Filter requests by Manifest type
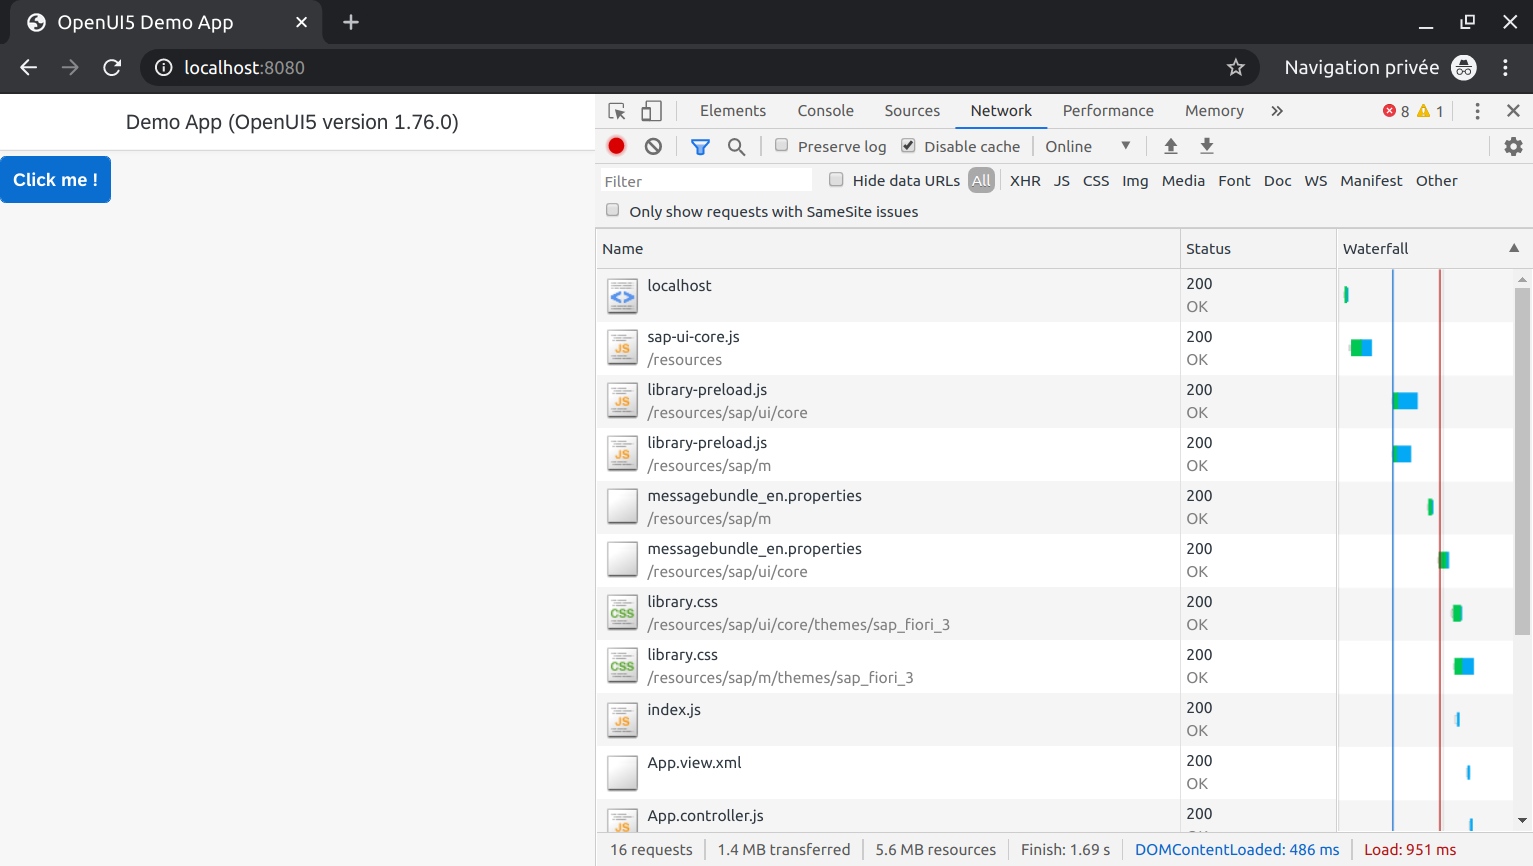The image size is (1533, 866). pyautogui.click(x=1371, y=181)
